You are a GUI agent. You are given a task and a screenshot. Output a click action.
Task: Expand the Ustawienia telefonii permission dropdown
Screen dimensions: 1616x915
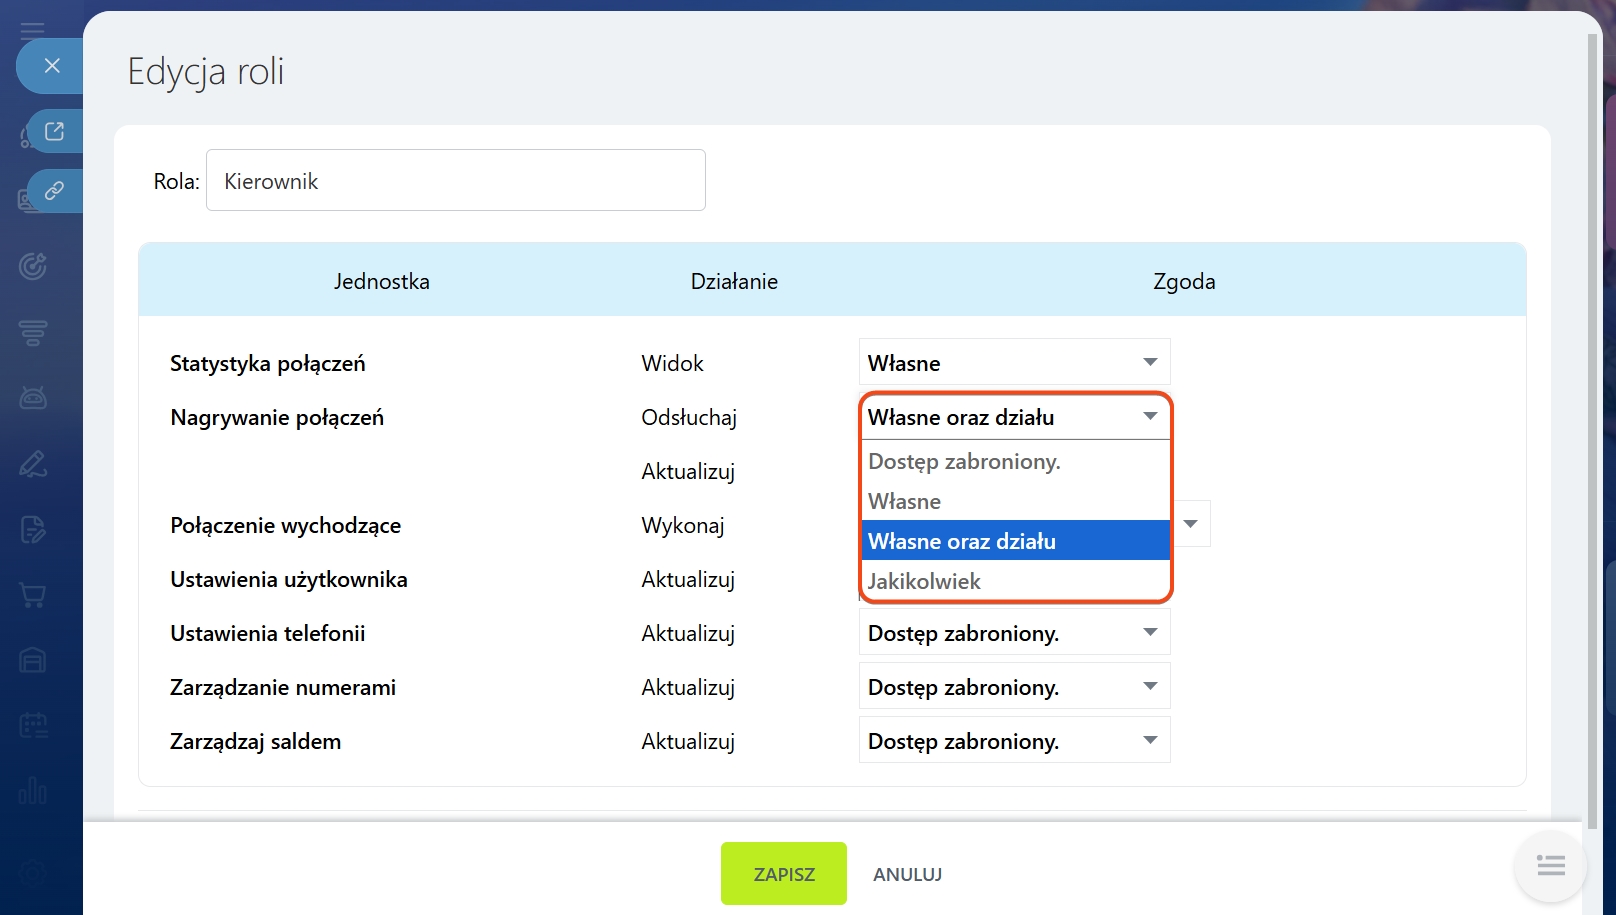click(x=1014, y=633)
